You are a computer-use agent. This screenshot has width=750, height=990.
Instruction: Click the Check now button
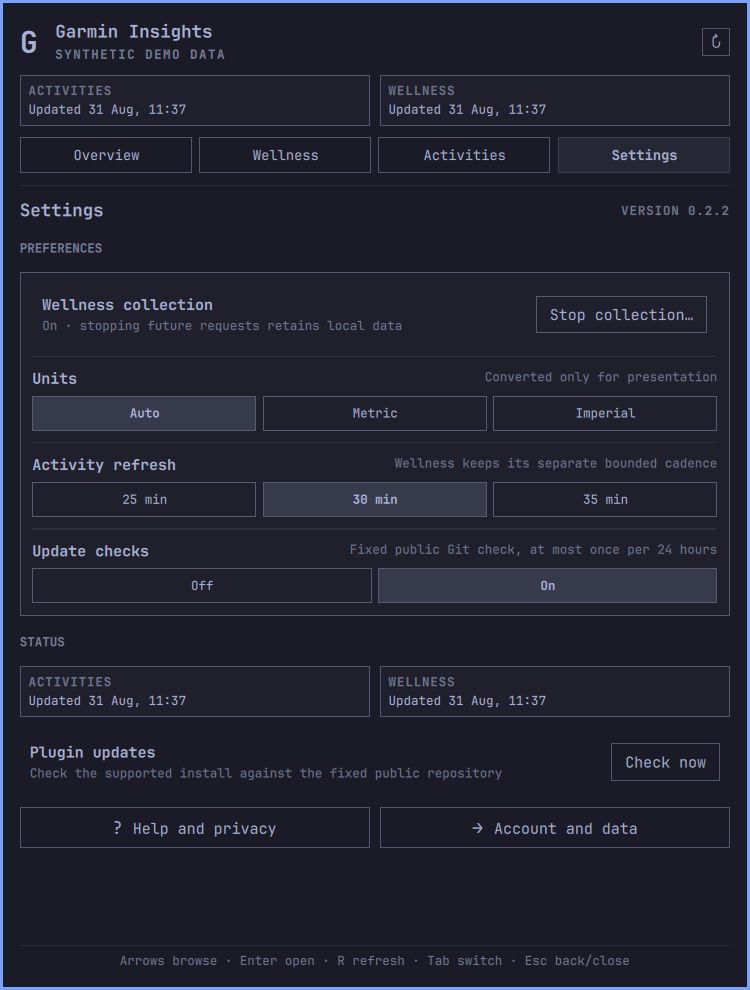coord(665,762)
